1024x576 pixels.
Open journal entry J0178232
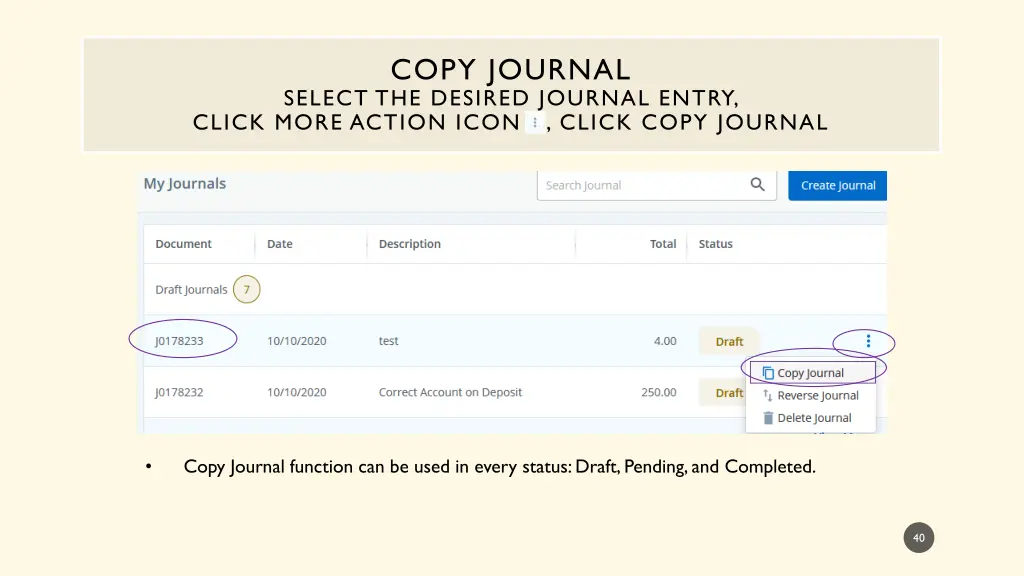178,392
